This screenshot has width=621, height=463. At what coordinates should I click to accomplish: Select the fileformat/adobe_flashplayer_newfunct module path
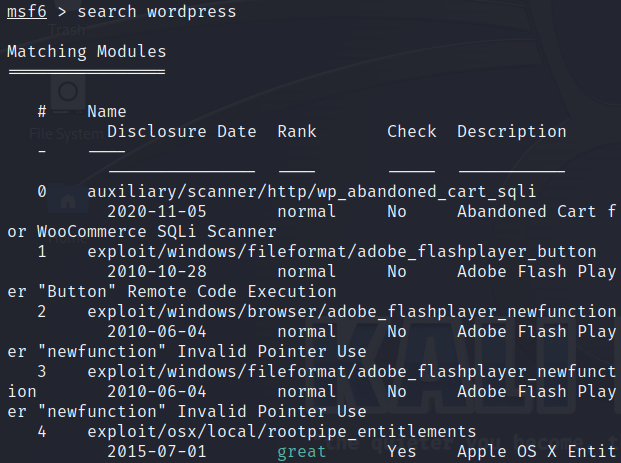pyautogui.click(x=352, y=372)
